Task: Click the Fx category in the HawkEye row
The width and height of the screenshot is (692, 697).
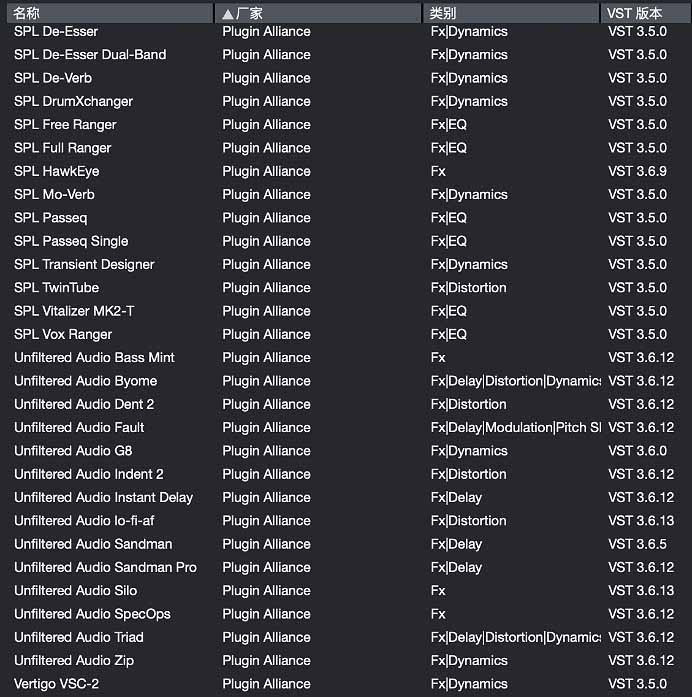Action: (x=438, y=171)
